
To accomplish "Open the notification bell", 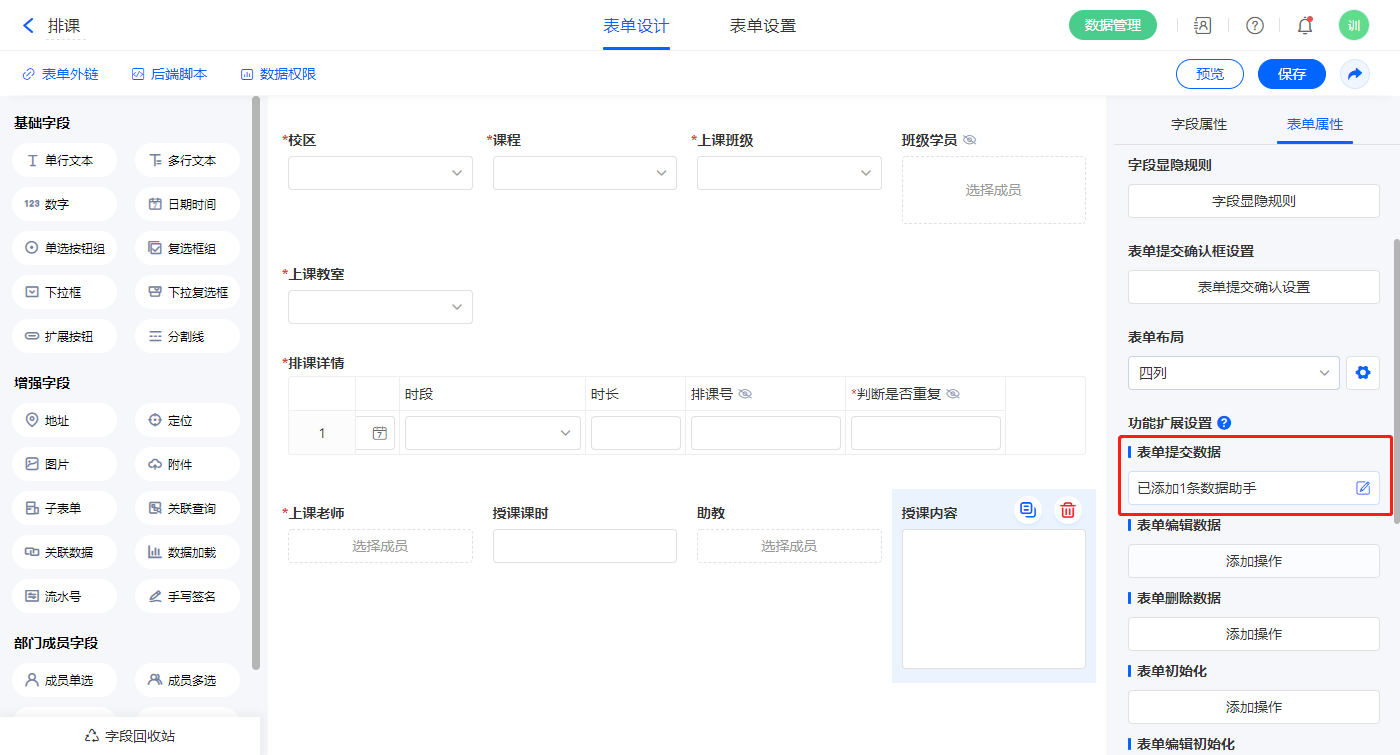I will coord(1304,26).
